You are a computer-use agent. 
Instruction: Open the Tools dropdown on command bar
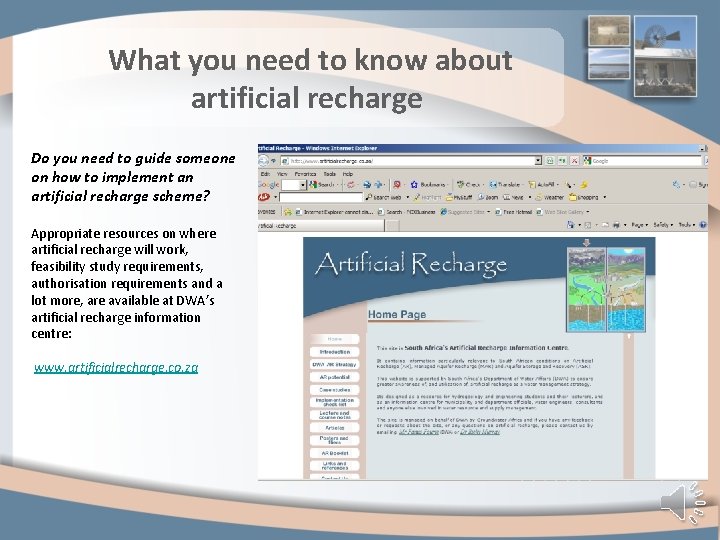[x=686, y=225]
